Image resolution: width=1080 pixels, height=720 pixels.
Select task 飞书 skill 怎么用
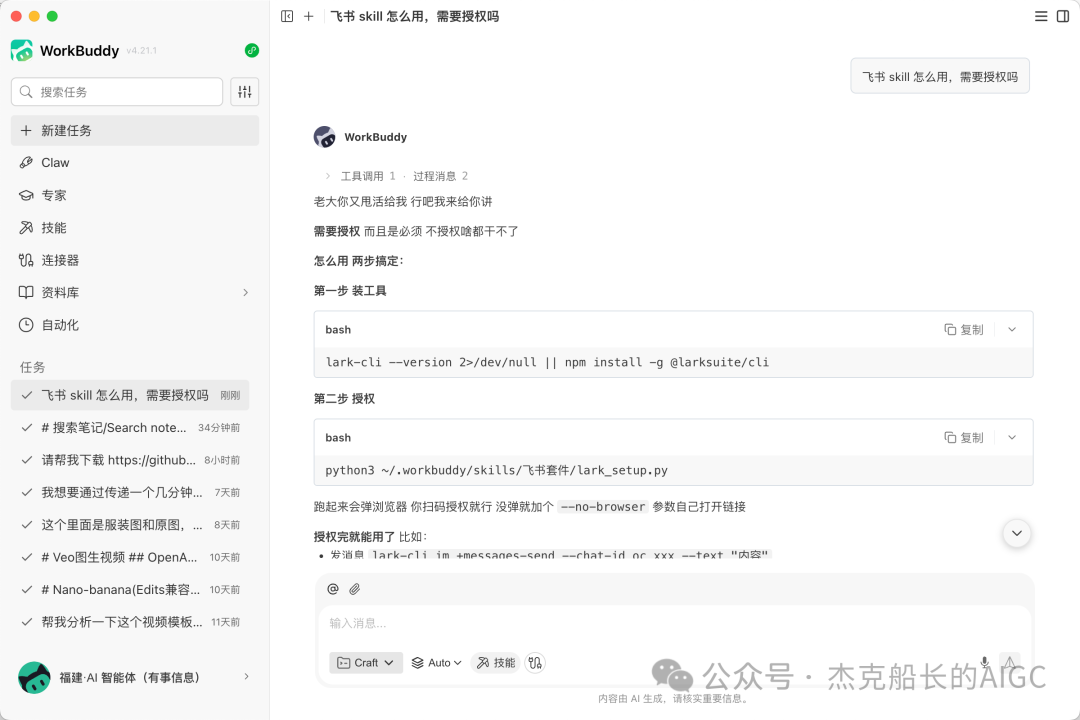(130, 395)
